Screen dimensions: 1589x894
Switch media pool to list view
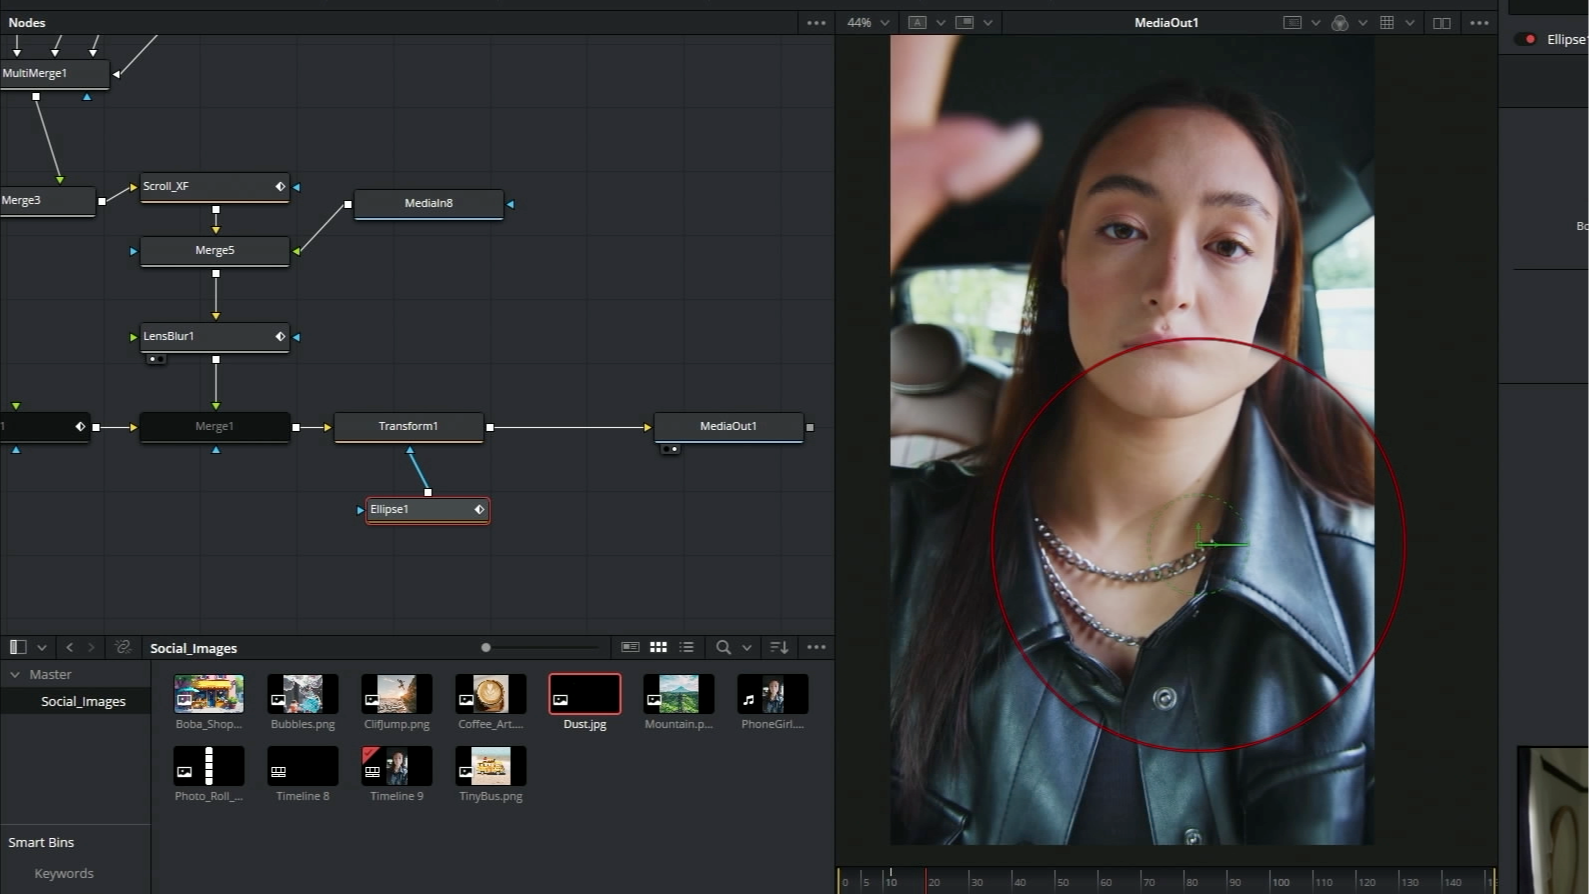[x=686, y=647]
